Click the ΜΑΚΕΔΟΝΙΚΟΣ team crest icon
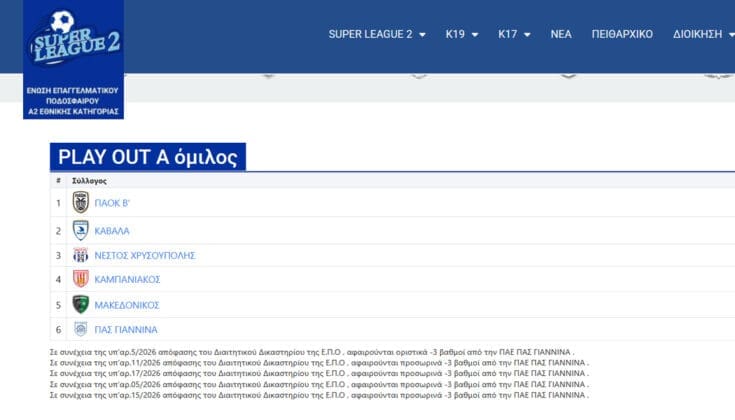The width and height of the screenshot is (735, 420). [81, 305]
